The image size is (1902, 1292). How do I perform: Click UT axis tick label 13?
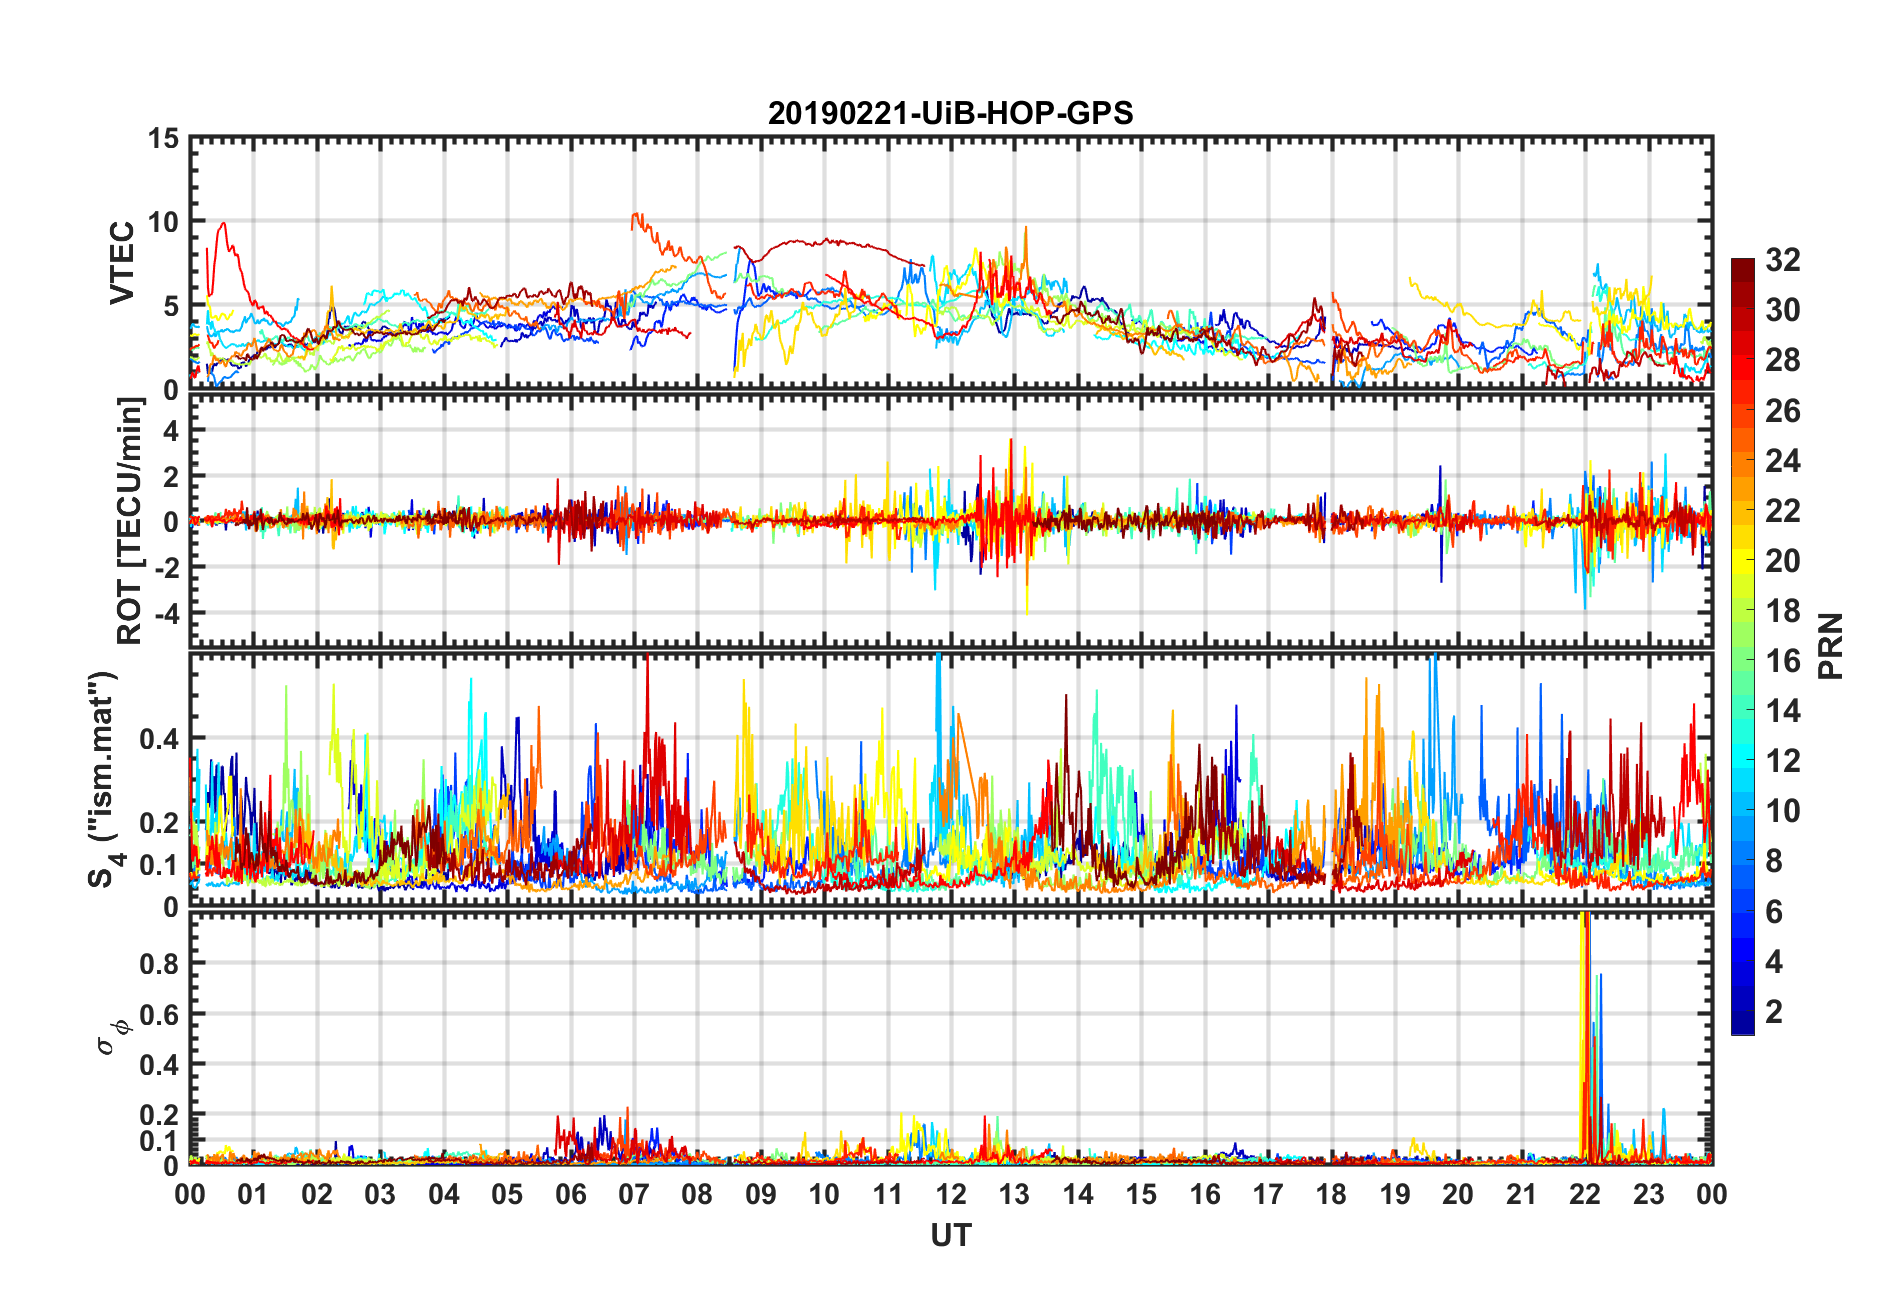coord(1014,1194)
